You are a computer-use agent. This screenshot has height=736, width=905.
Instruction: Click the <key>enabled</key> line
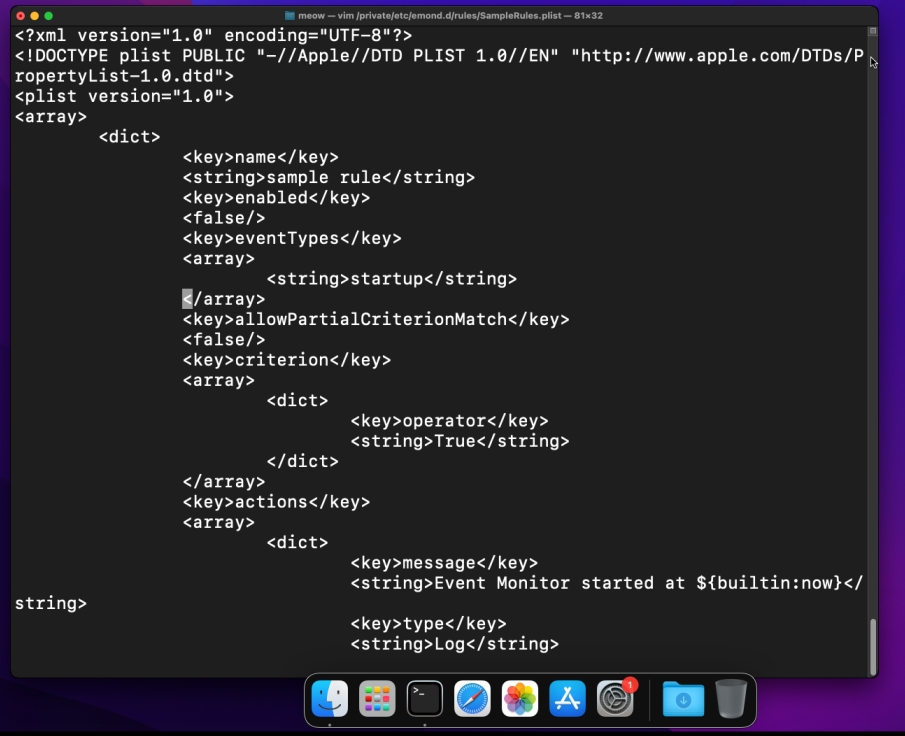click(x=276, y=197)
